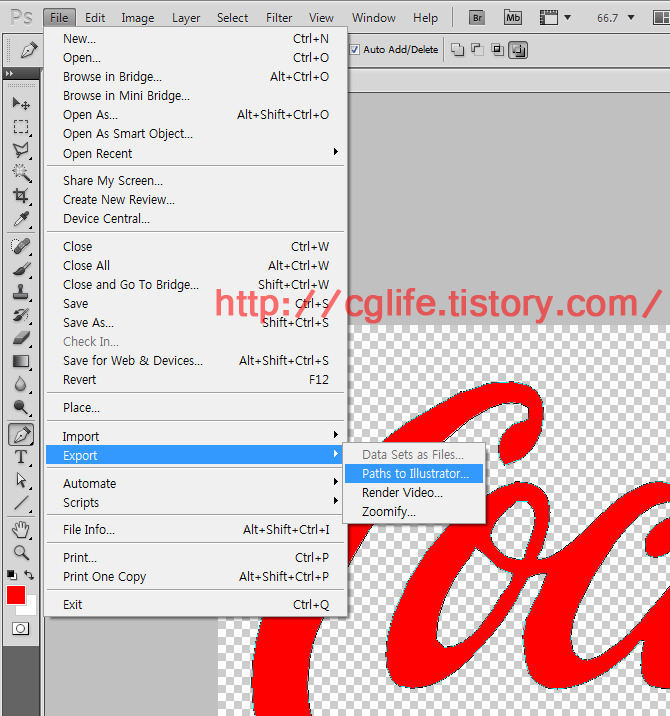Image resolution: width=670 pixels, height=716 pixels.
Task: Select the Healing Brush tool
Action: 21,246
